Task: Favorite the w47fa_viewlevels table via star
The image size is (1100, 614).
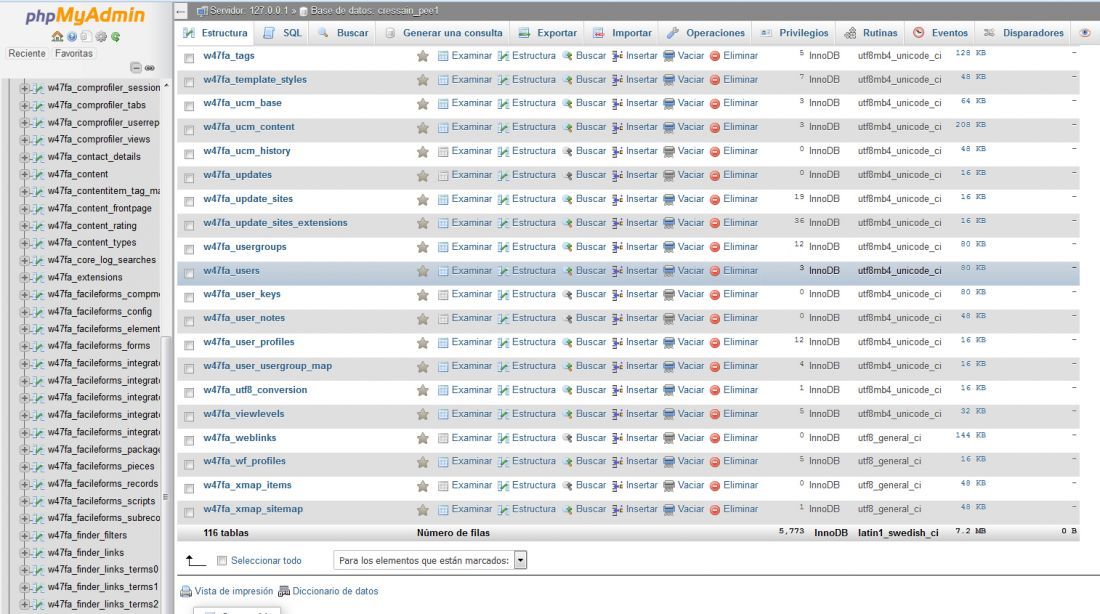Action: (422, 415)
